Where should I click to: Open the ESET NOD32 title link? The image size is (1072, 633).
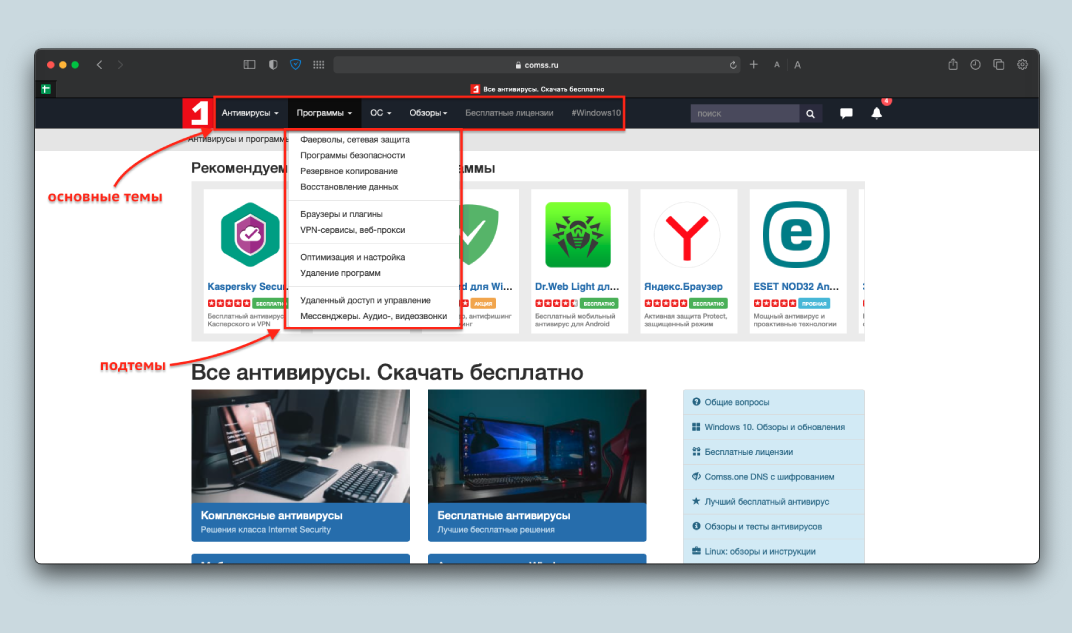tap(796, 286)
